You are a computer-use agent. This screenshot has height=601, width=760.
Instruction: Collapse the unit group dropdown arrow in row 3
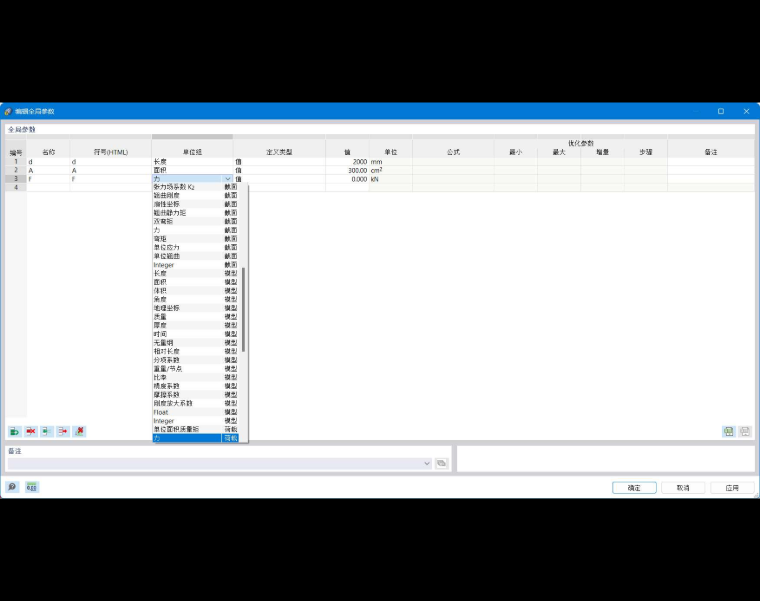pos(228,179)
